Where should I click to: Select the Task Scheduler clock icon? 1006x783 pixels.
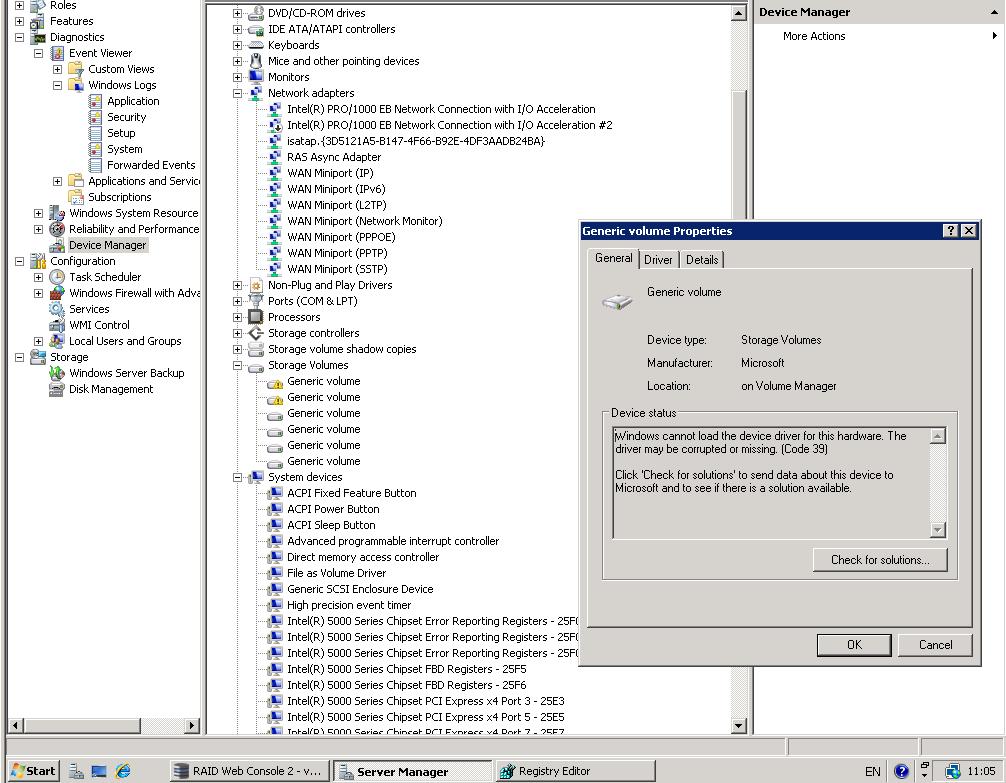[57, 277]
